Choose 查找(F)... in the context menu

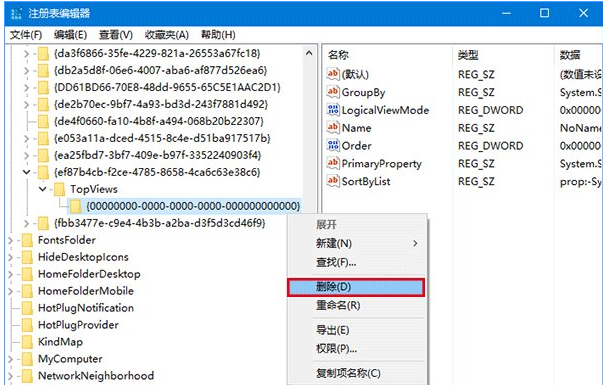coord(356,262)
